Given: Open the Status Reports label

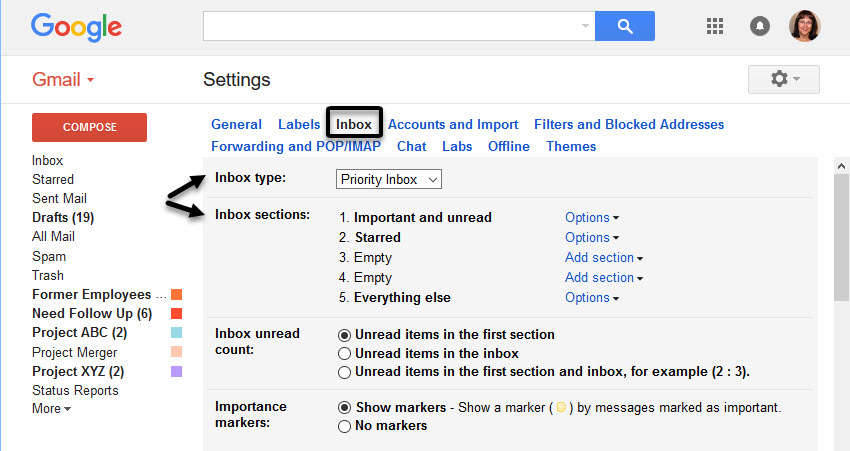Looking at the screenshot, I should 75,390.
